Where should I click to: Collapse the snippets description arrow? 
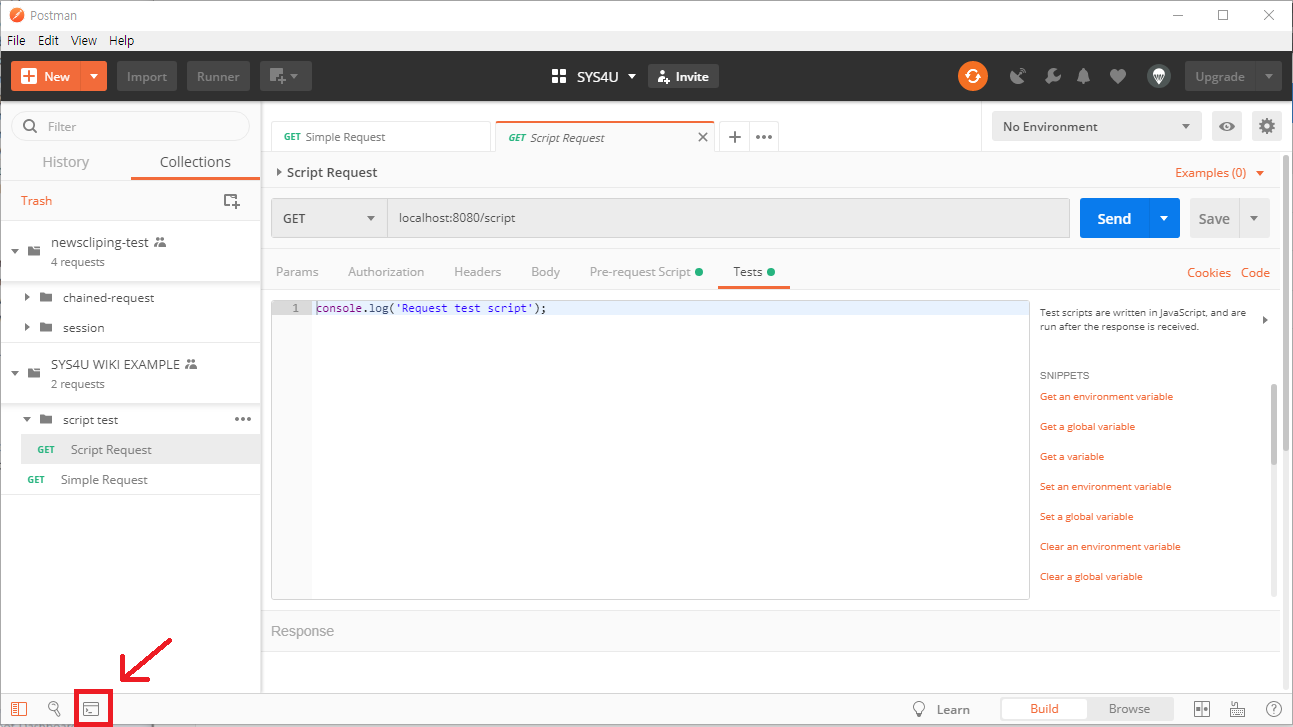1265,320
